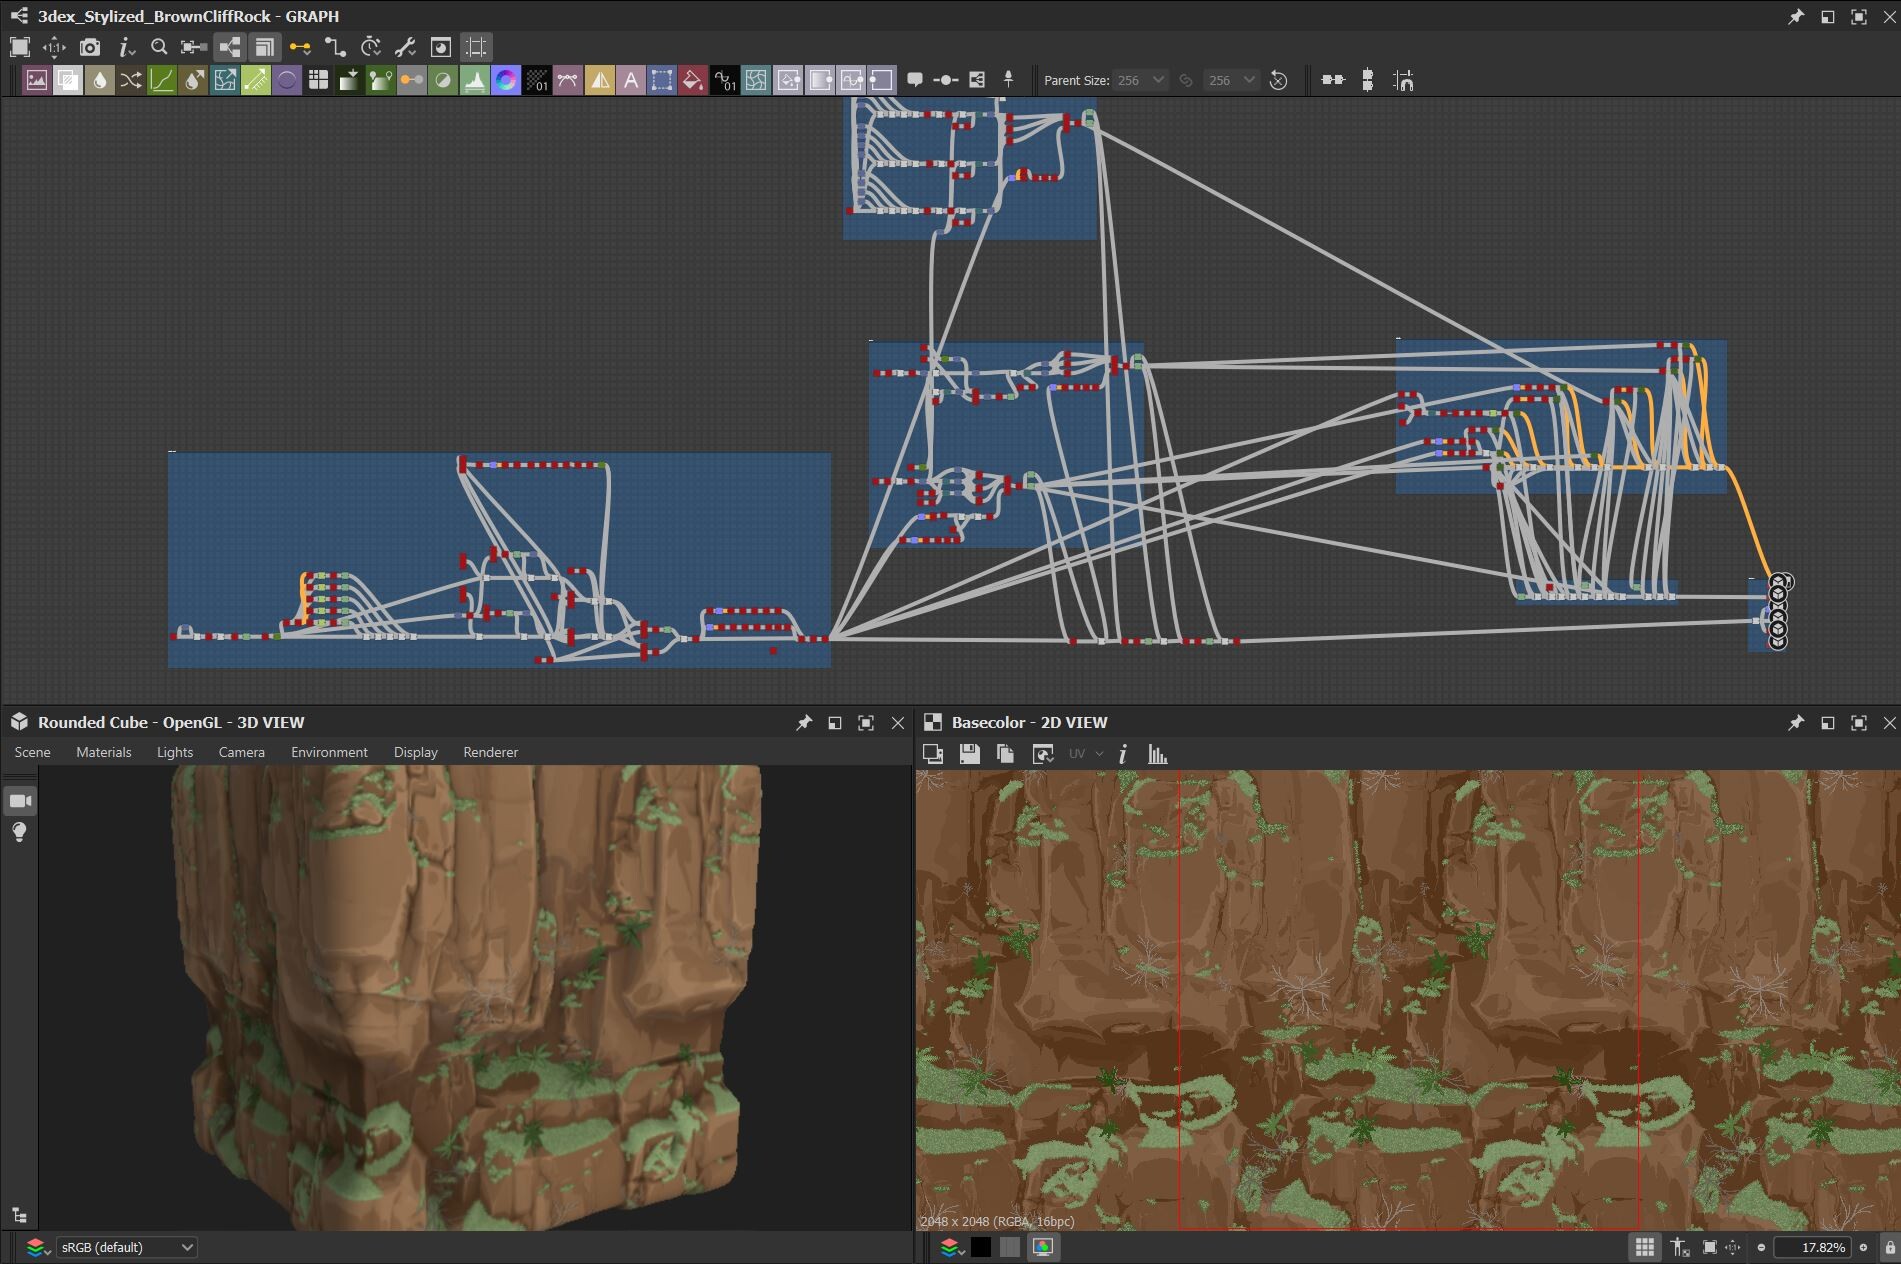This screenshot has height=1264, width=1901.
Task: Toggle the light bulb in 3D view
Action: (20, 832)
